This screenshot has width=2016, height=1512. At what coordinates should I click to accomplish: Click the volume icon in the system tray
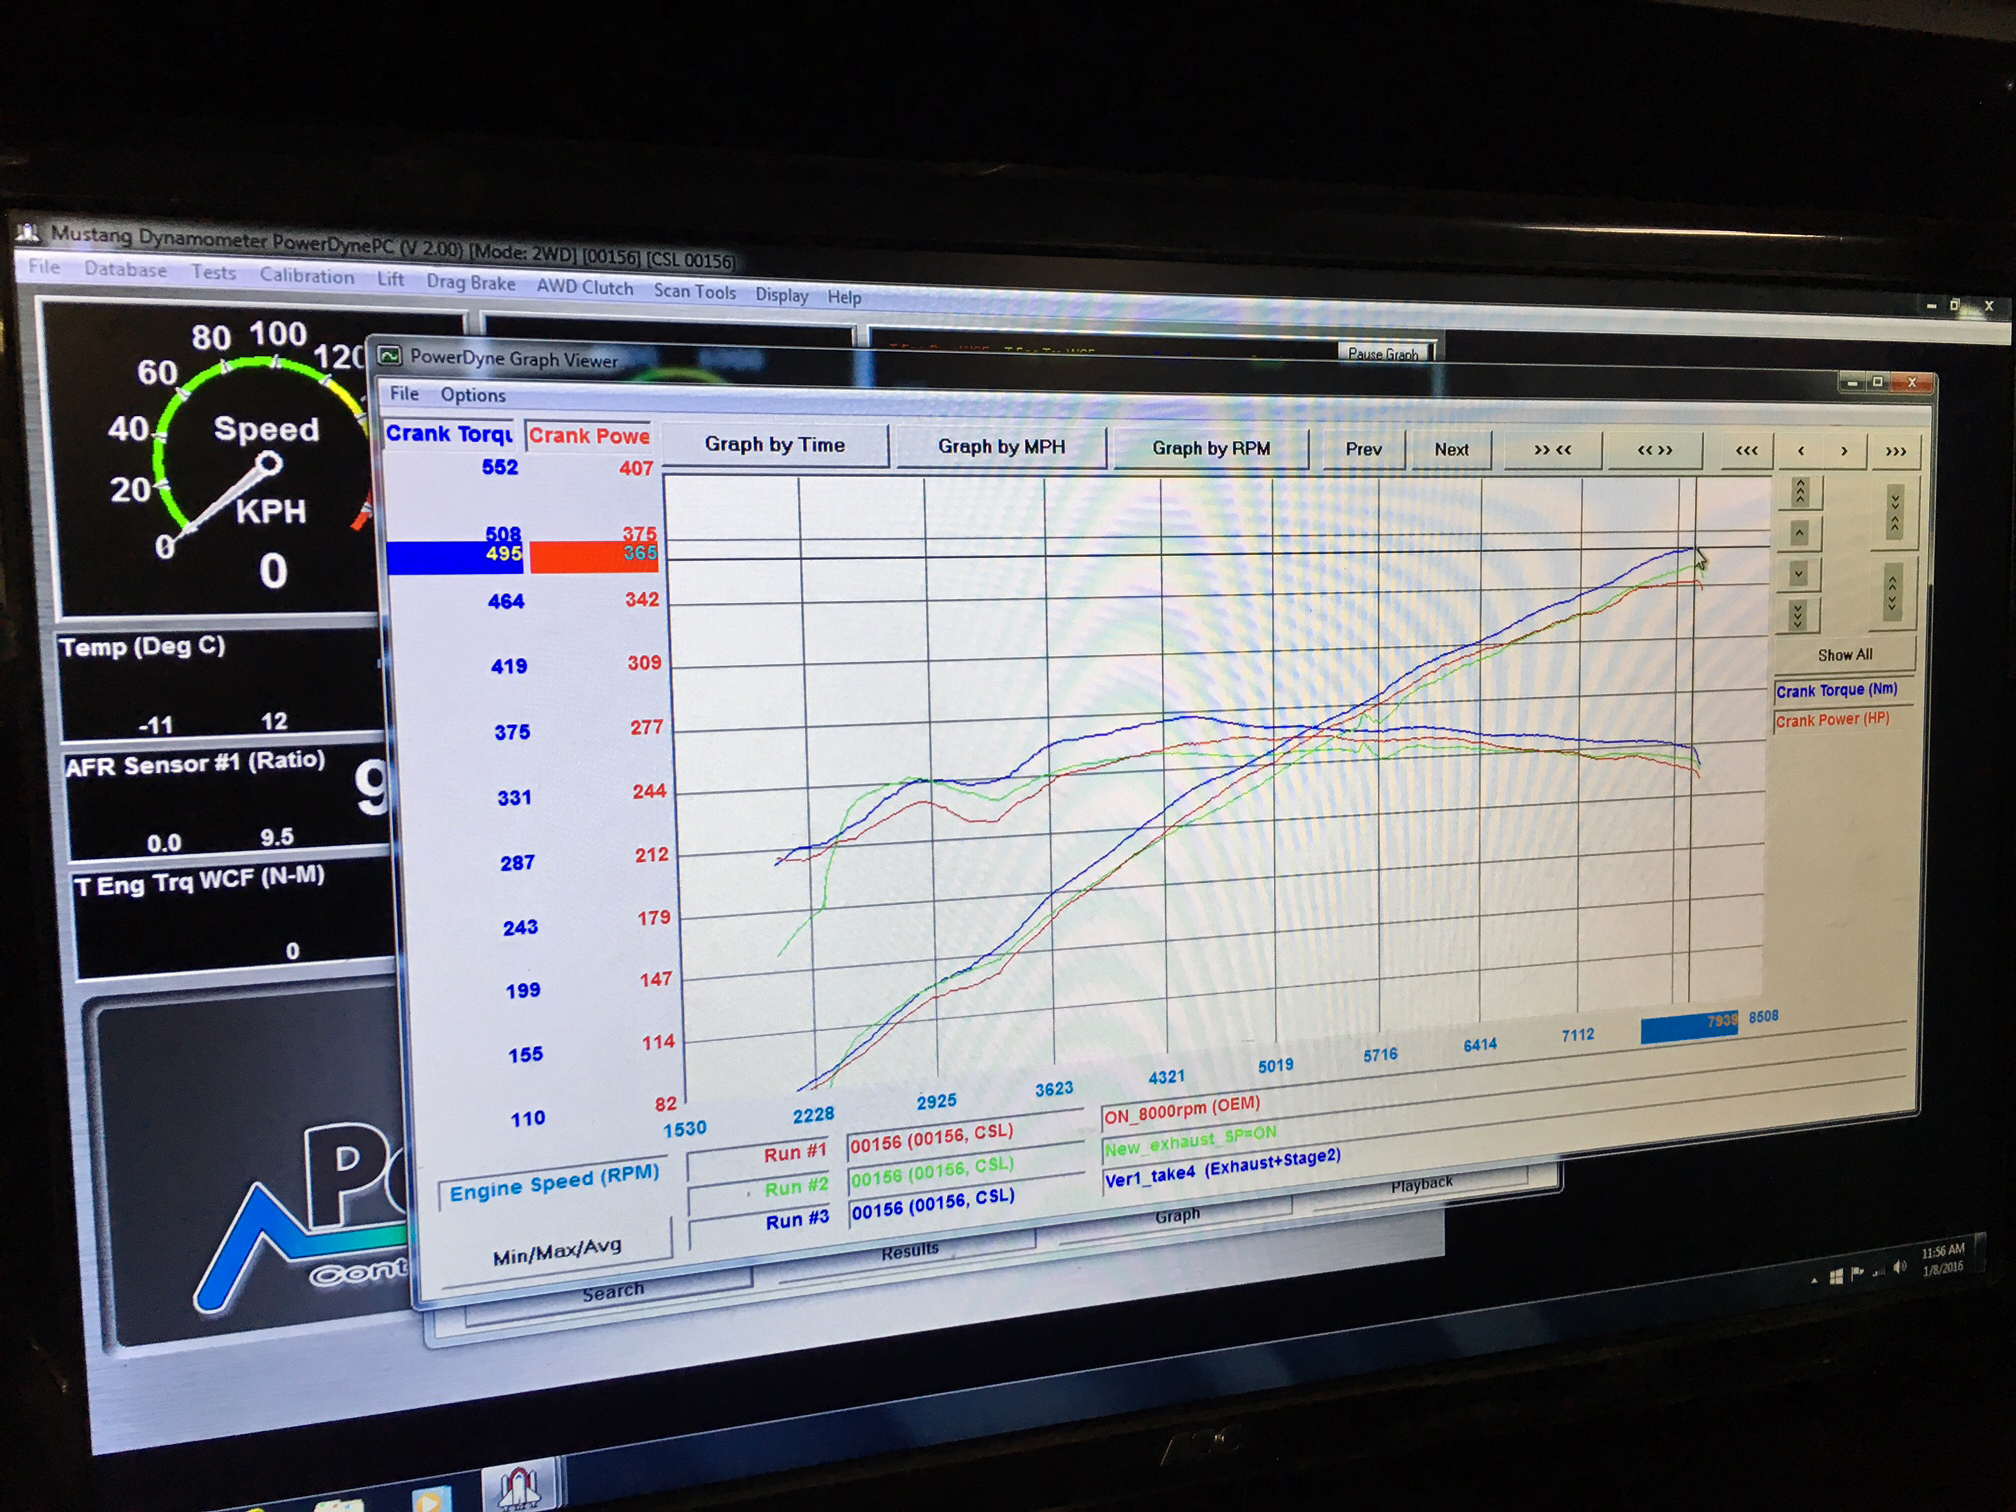coord(1900,1268)
